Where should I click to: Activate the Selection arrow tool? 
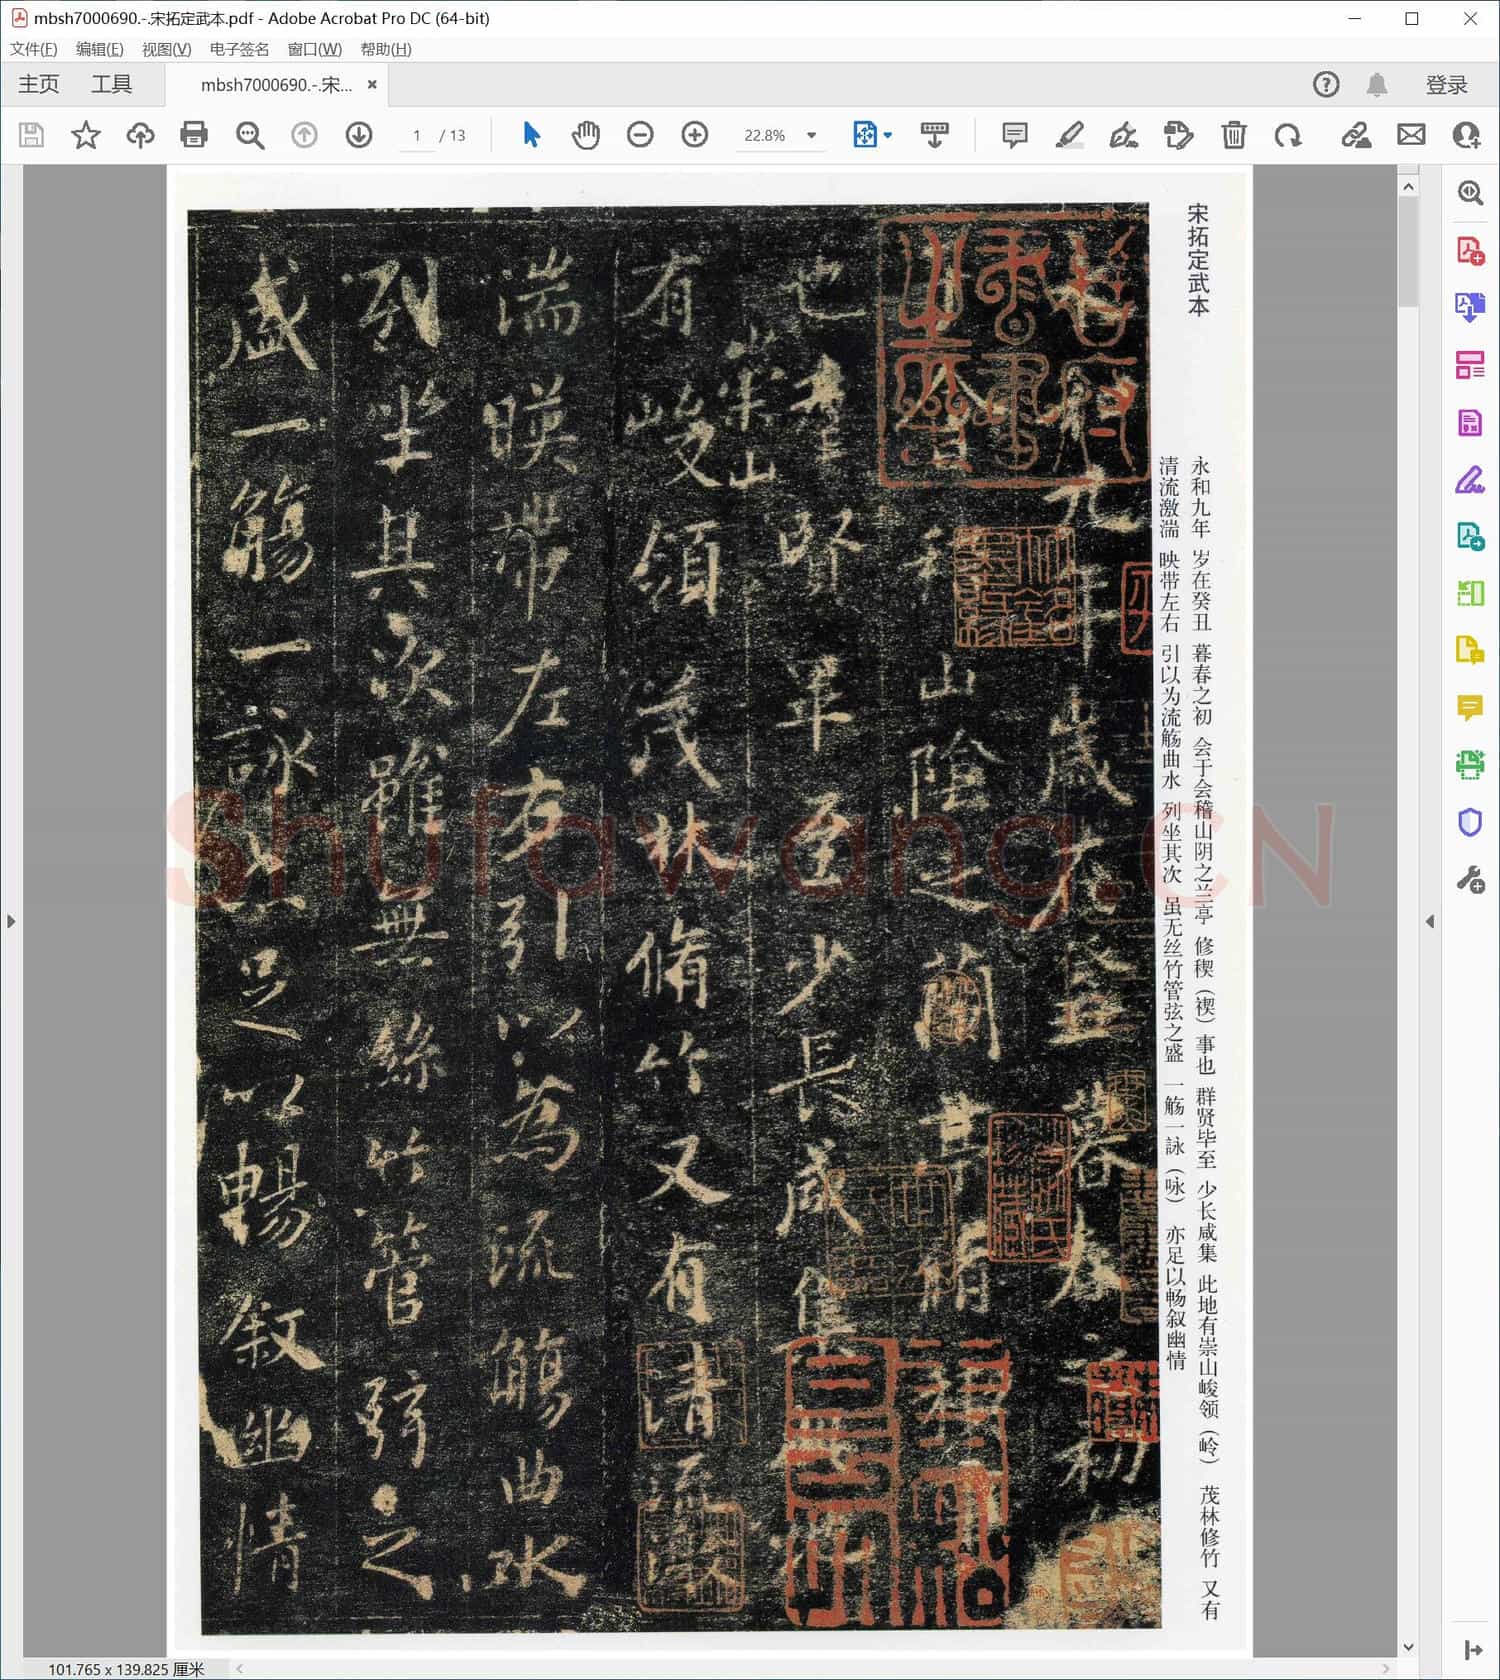[531, 135]
